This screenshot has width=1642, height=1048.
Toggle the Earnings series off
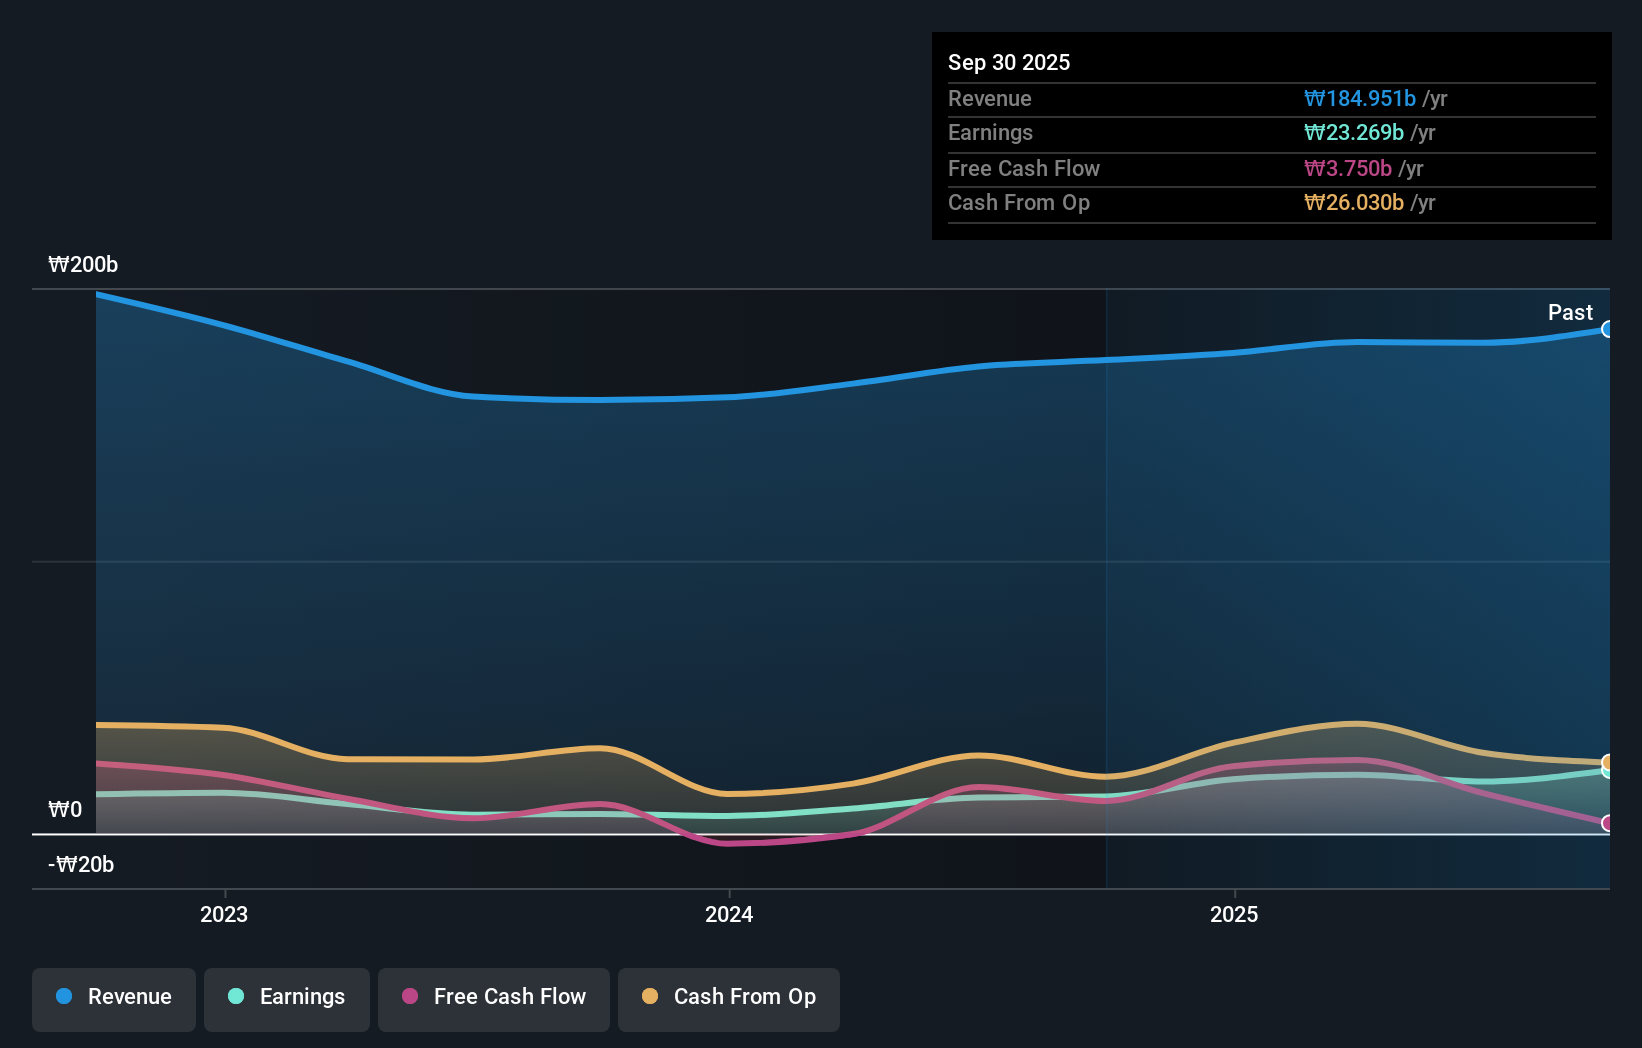coord(286,998)
